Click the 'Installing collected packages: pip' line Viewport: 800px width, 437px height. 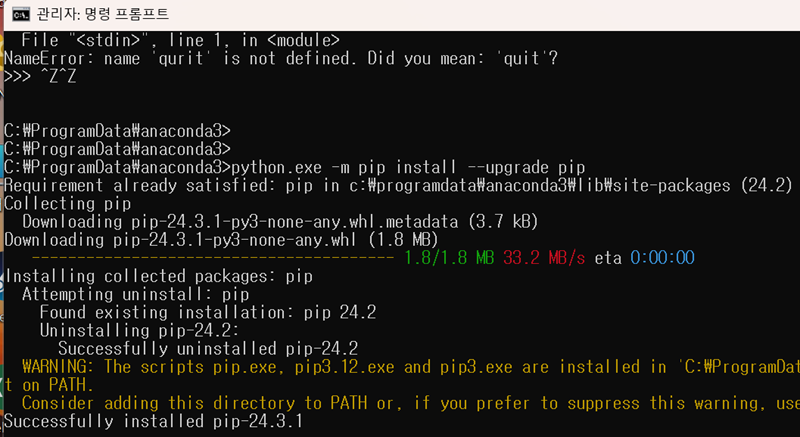point(159,276)
